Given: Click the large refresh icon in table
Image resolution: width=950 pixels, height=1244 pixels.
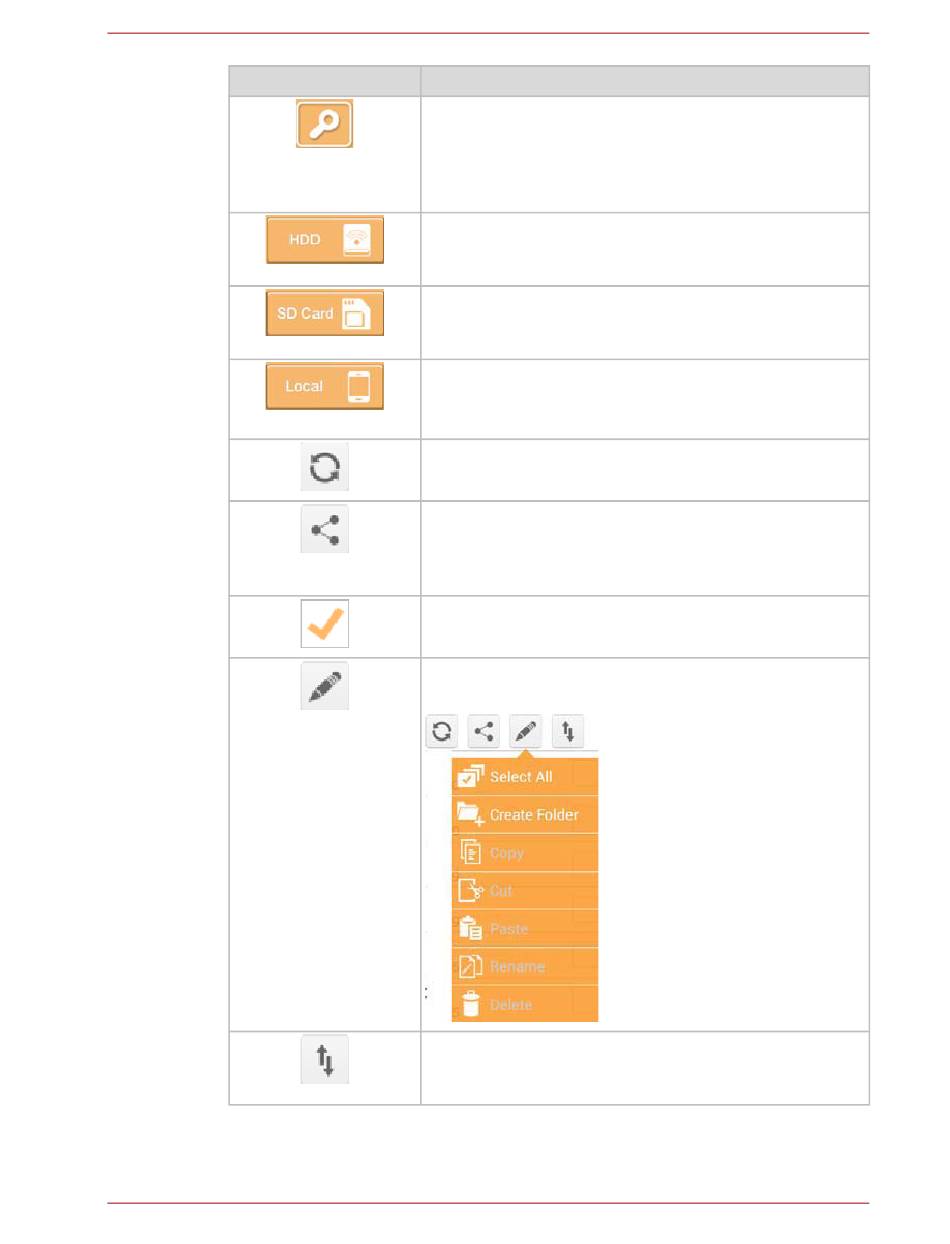Looking at the screenshot, I should 325,468.
